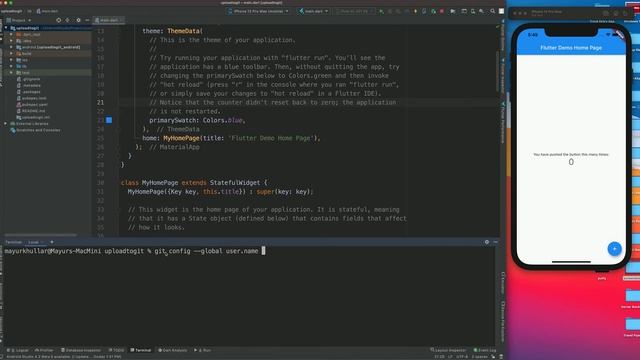This screenshot has width=640, height=360.
Task: Open the Logcat tool window
Action: 18,350
